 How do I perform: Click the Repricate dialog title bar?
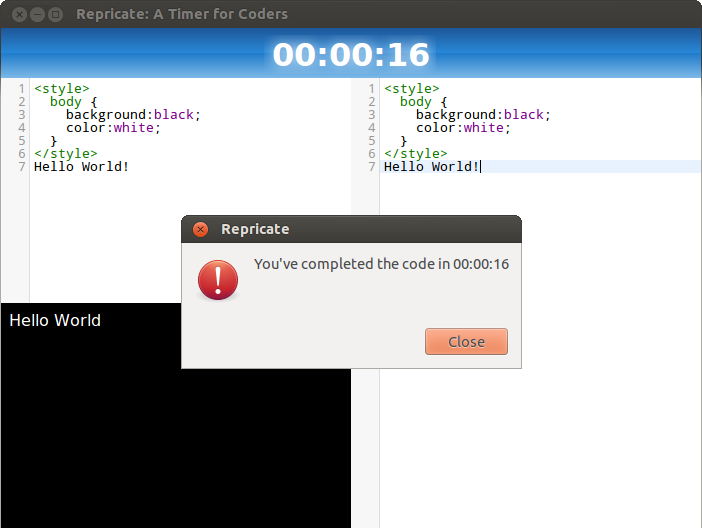[x=351, y=229]
